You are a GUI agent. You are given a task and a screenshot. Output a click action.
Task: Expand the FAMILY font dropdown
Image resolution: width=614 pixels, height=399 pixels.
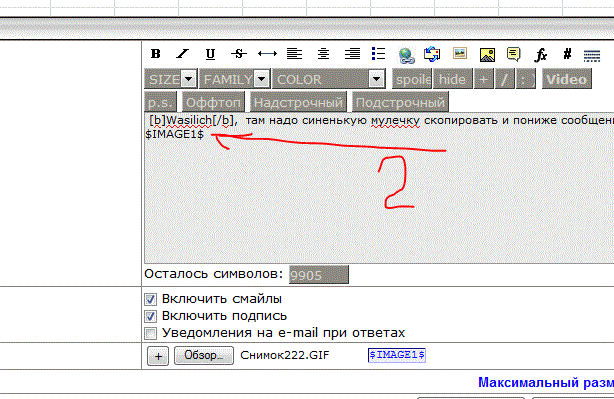click(x=235, y=79)
